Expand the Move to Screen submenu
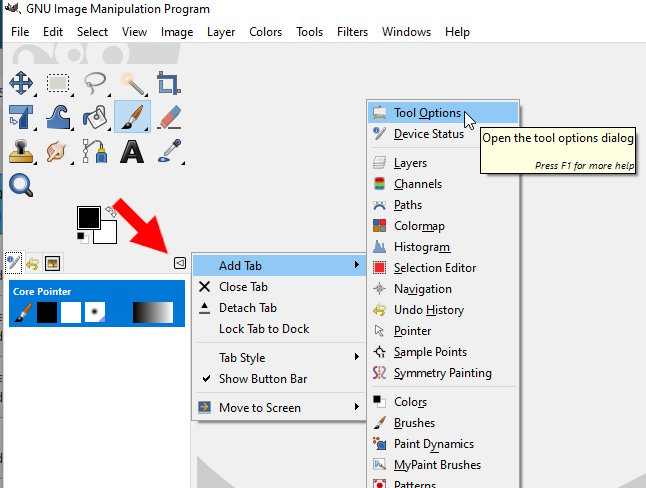The image size is (646, 488). pos(279,407)
